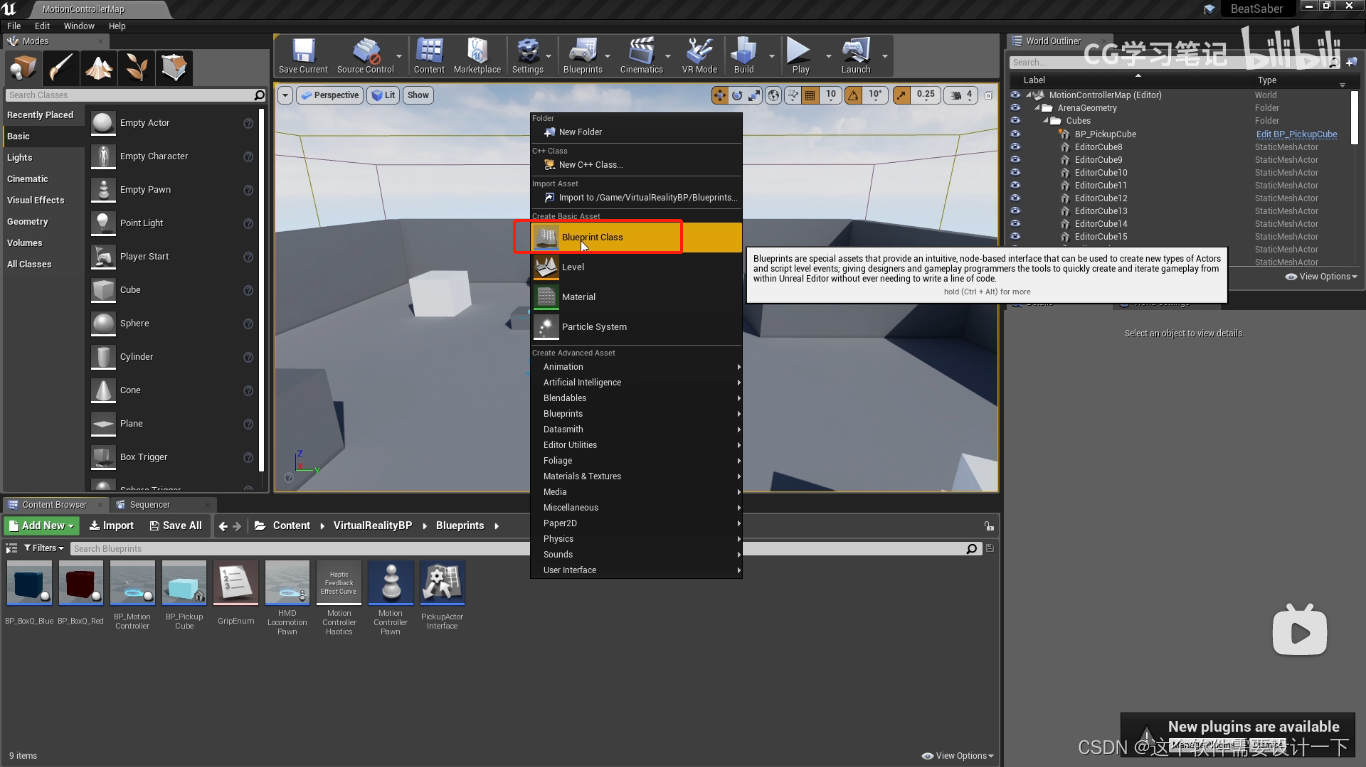This screenshot has height=767, width=1366.
Task: Choose New C++ Class menu entry
Action: click(637, 165)
